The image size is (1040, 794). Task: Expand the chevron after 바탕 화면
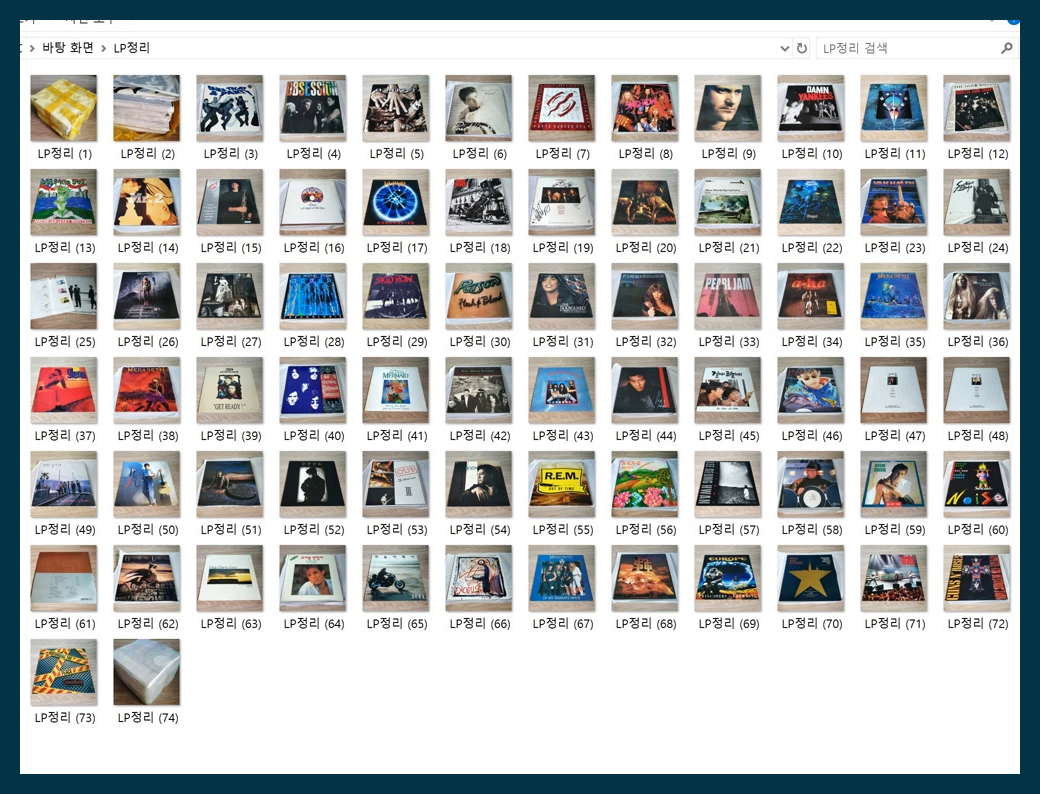tap(103, 48)
